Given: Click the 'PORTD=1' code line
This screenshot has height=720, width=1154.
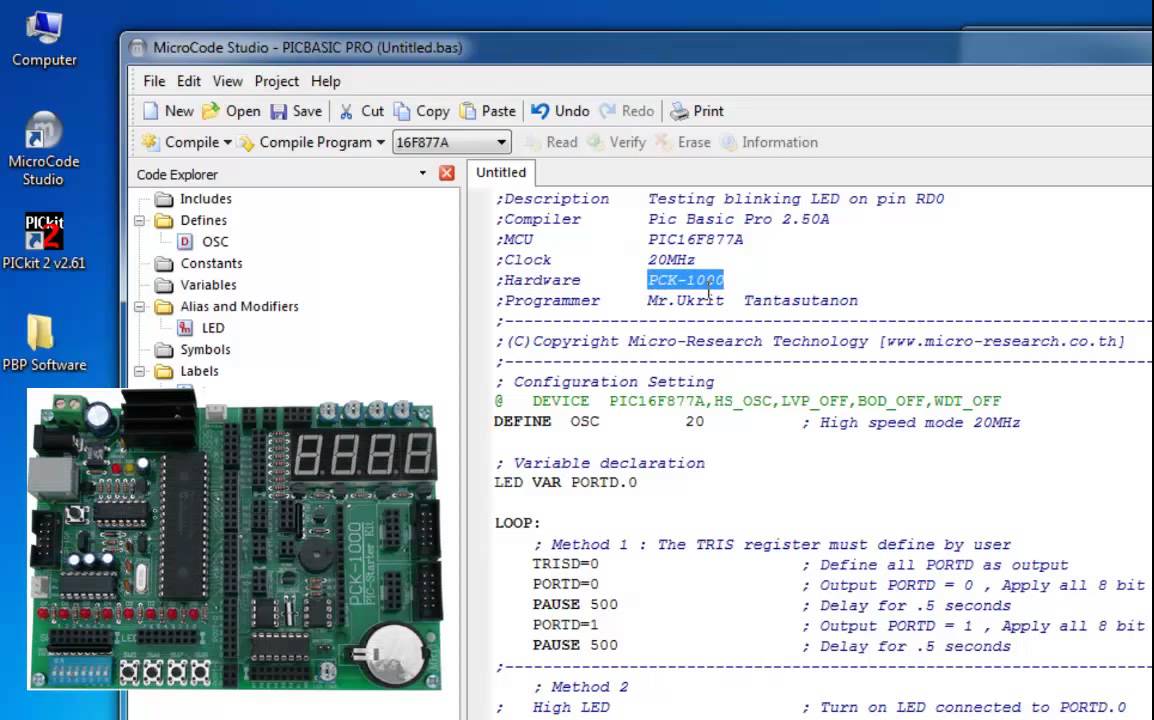Looking at the screenshot, I should (565, 625).
